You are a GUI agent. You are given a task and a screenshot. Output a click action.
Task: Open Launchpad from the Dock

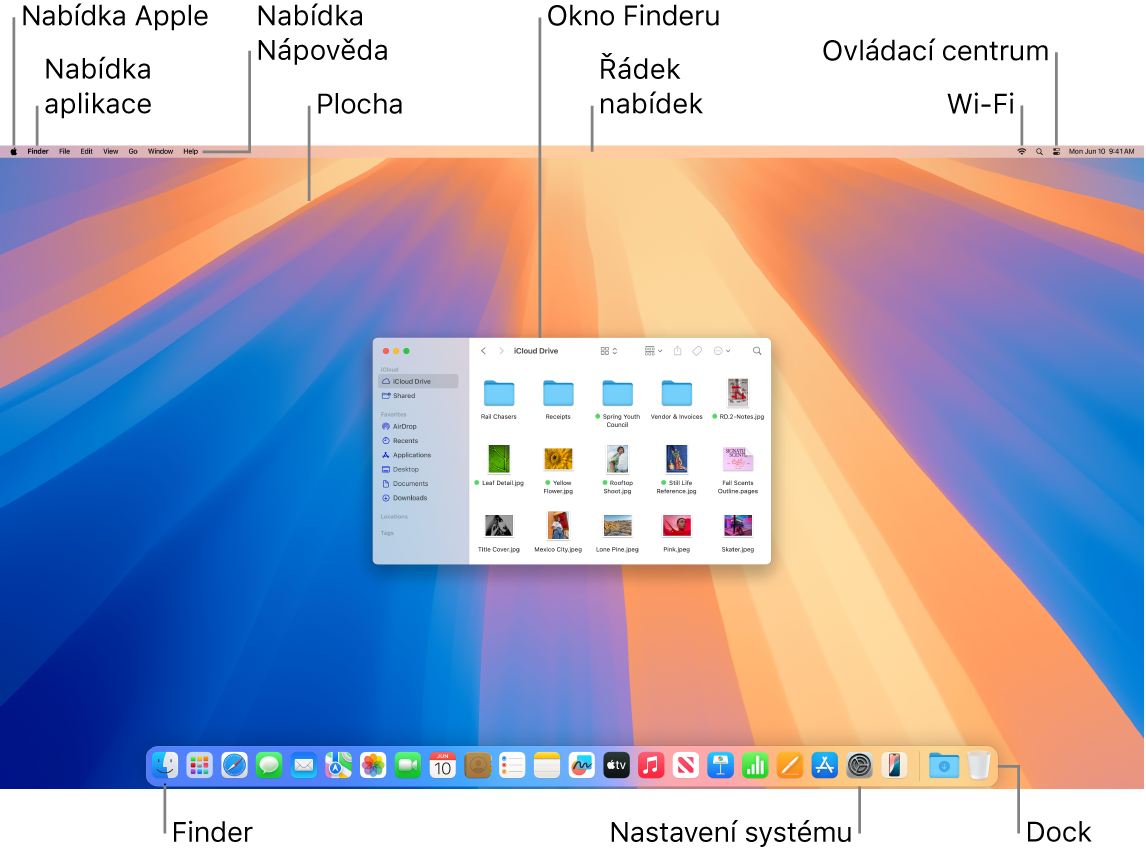[200, 766]
